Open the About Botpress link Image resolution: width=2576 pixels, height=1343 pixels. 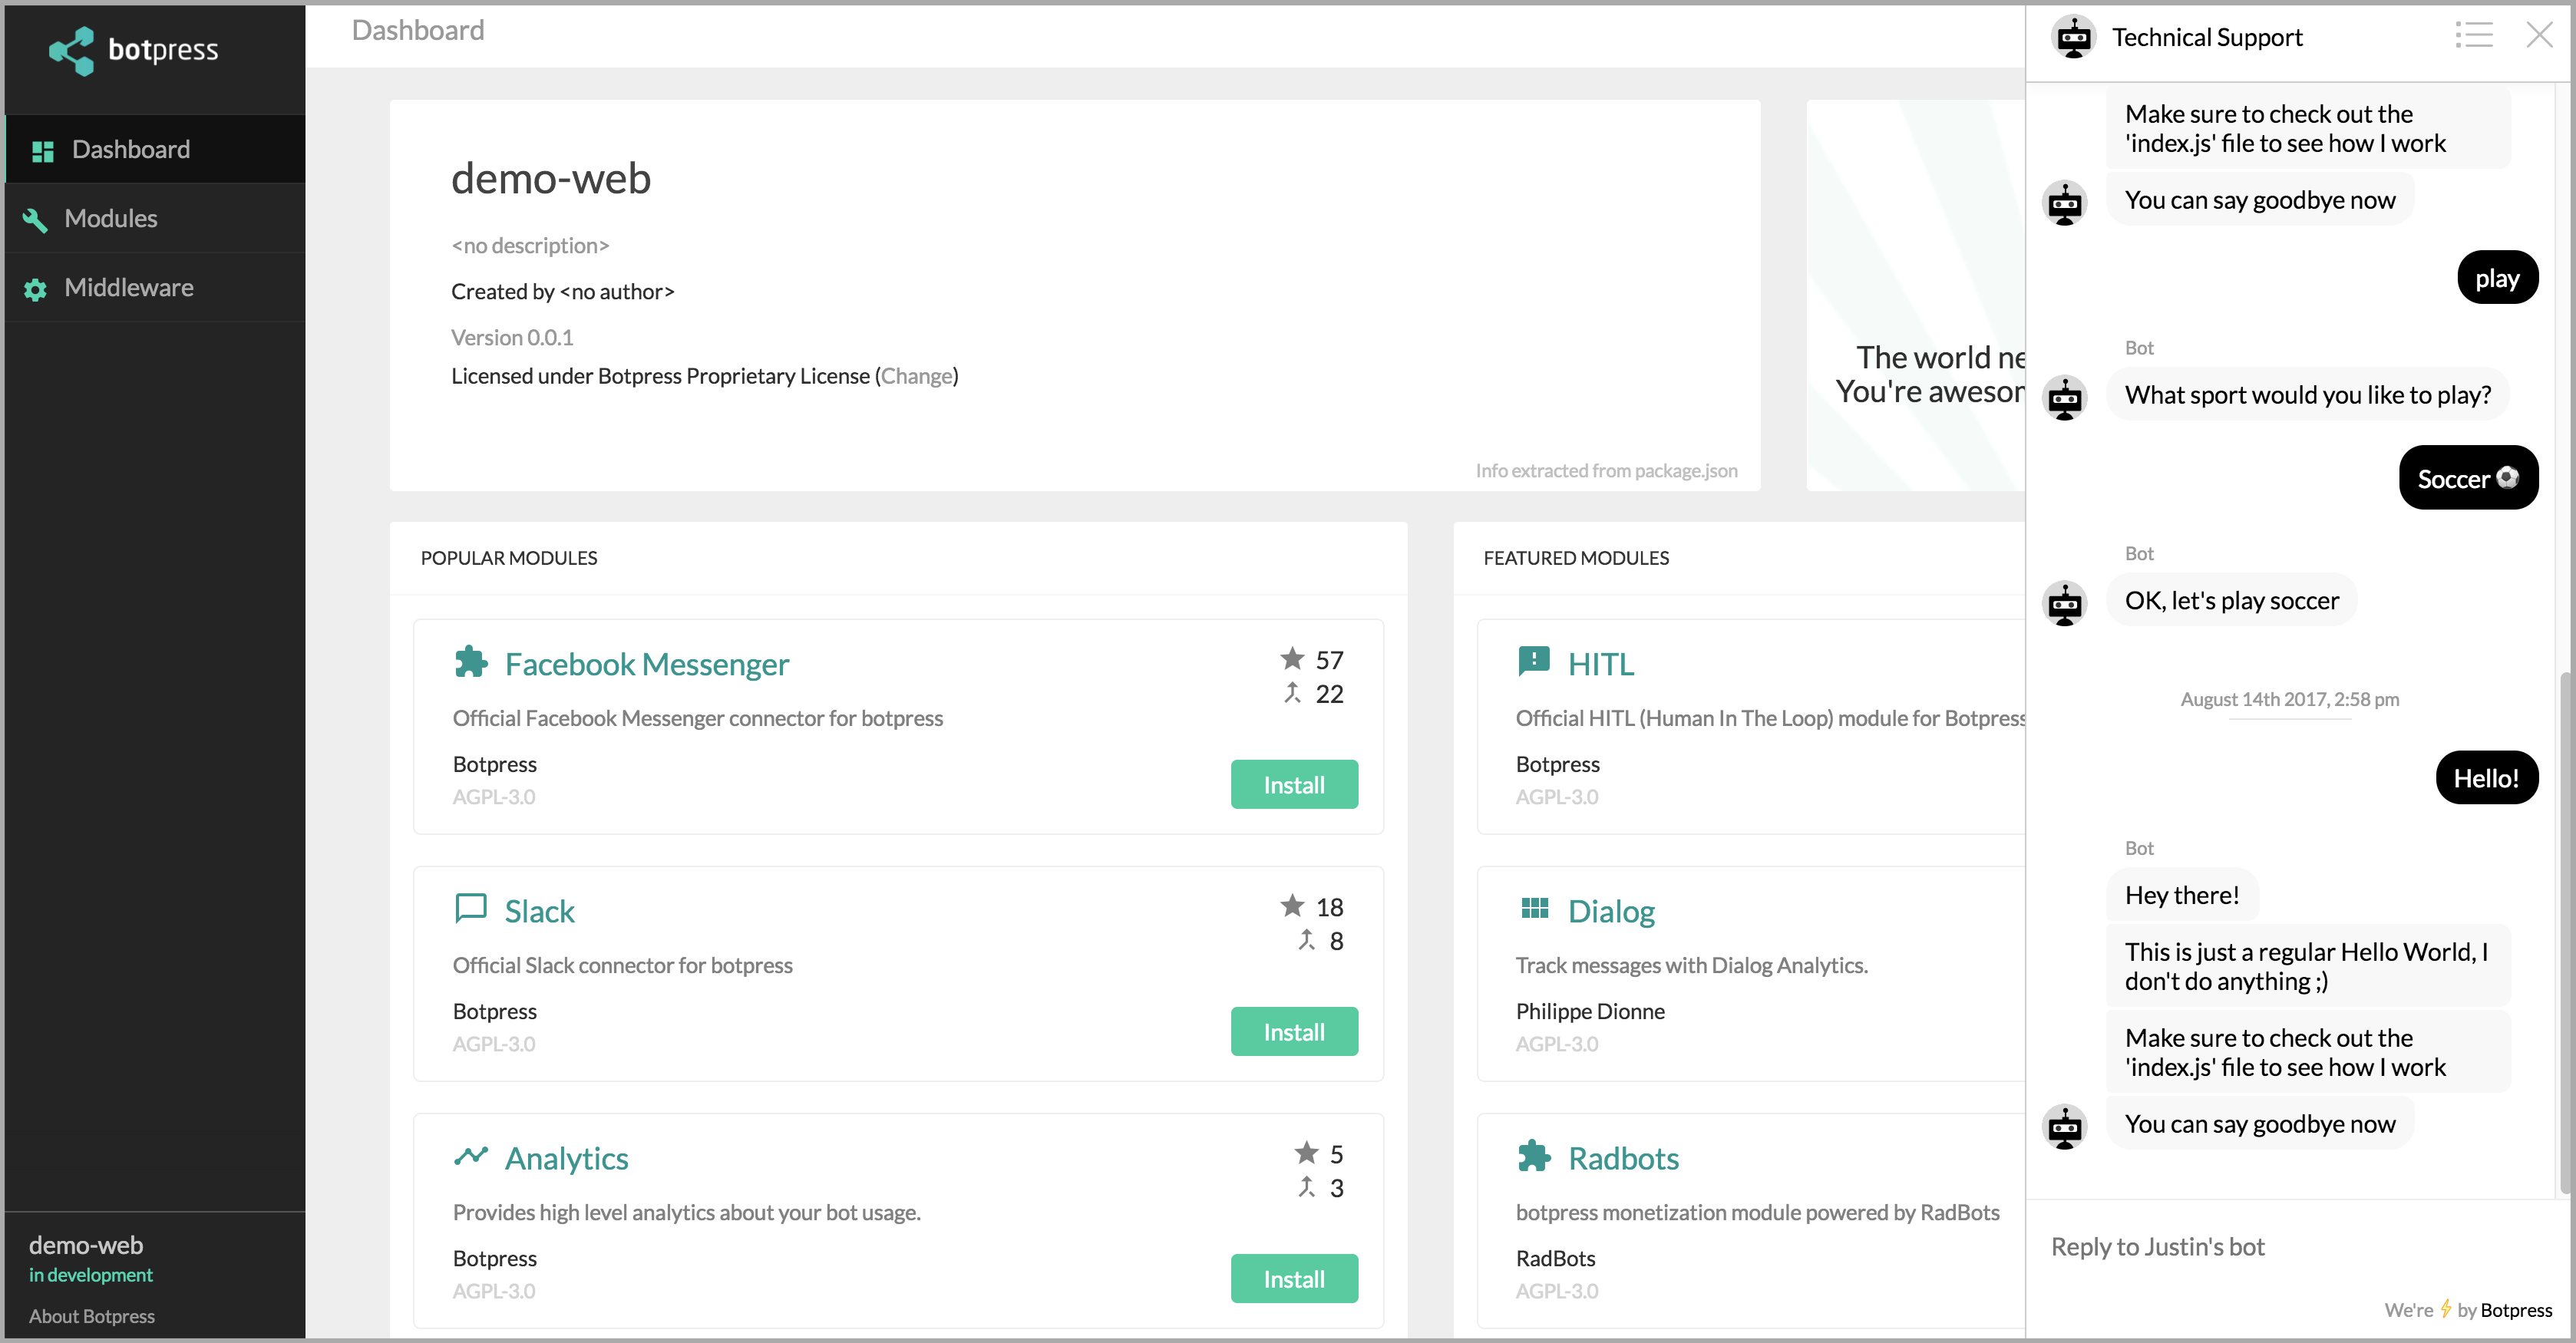(91, 1316)
